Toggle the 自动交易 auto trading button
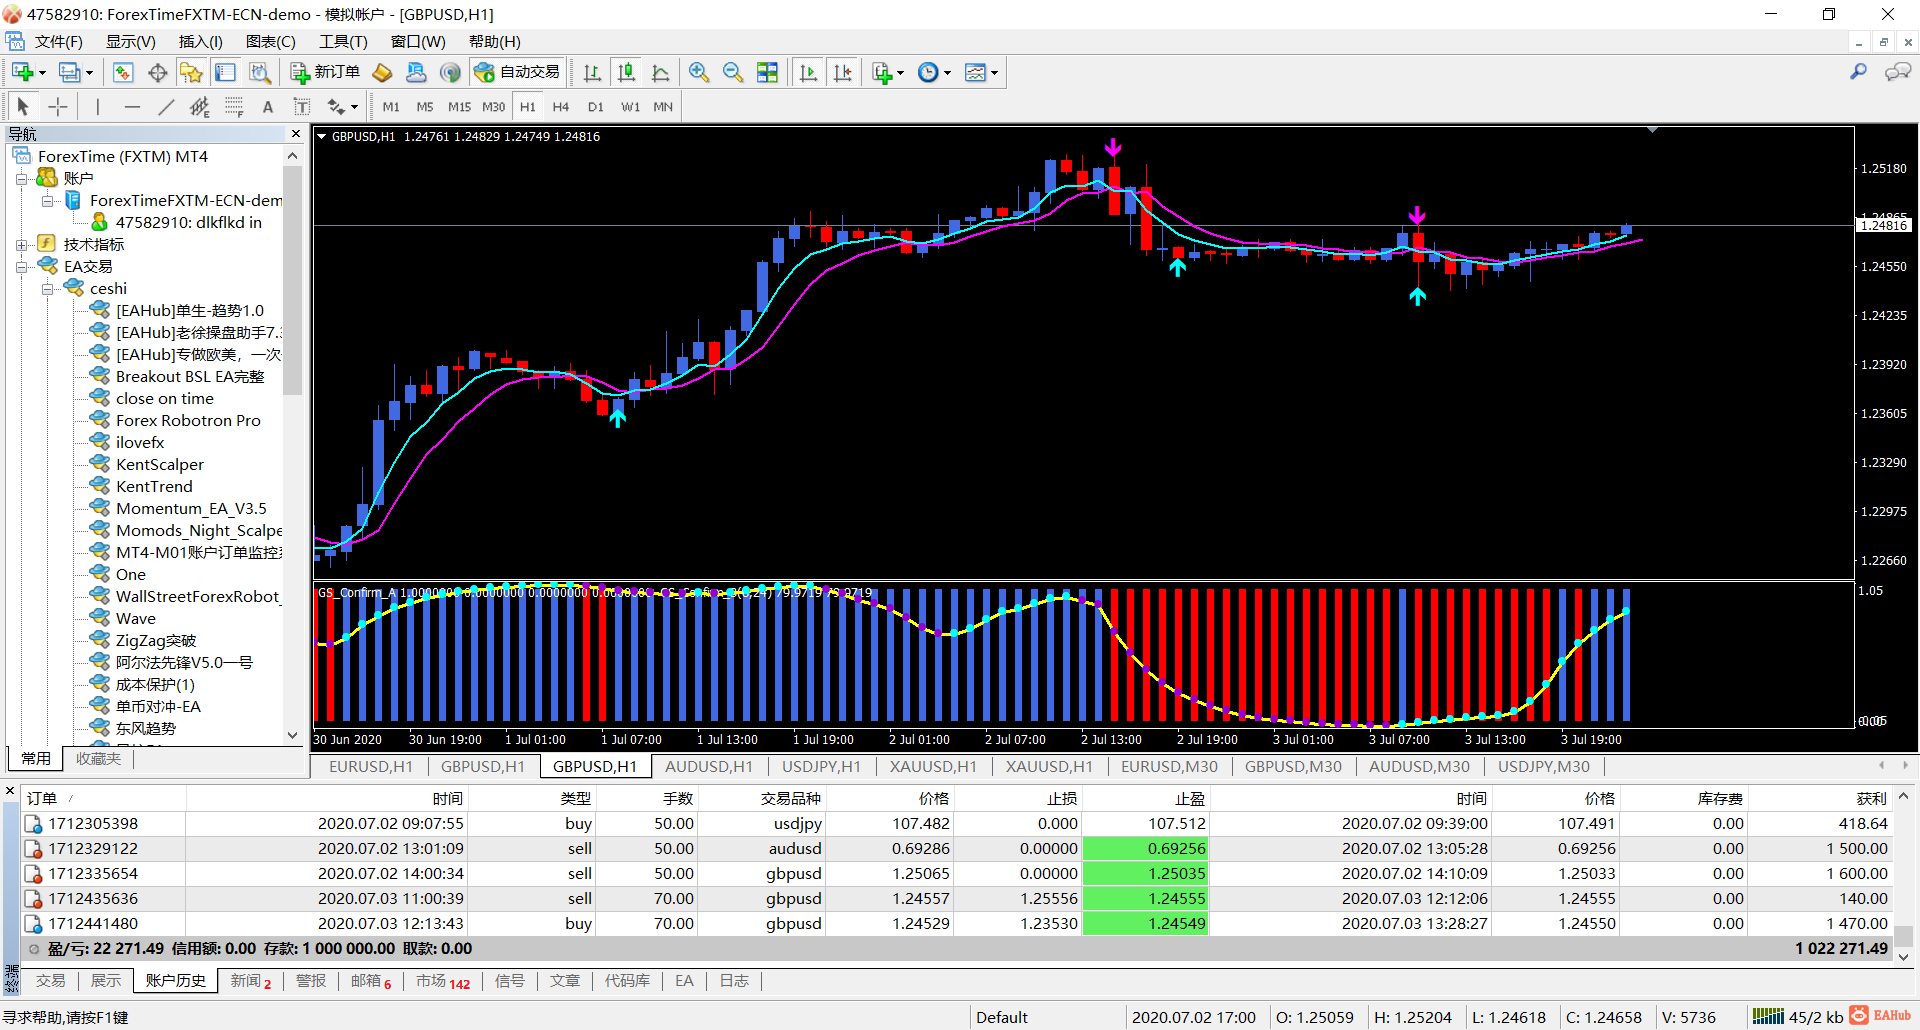This screenshot has width=1920, height=1030. [518, 73]
